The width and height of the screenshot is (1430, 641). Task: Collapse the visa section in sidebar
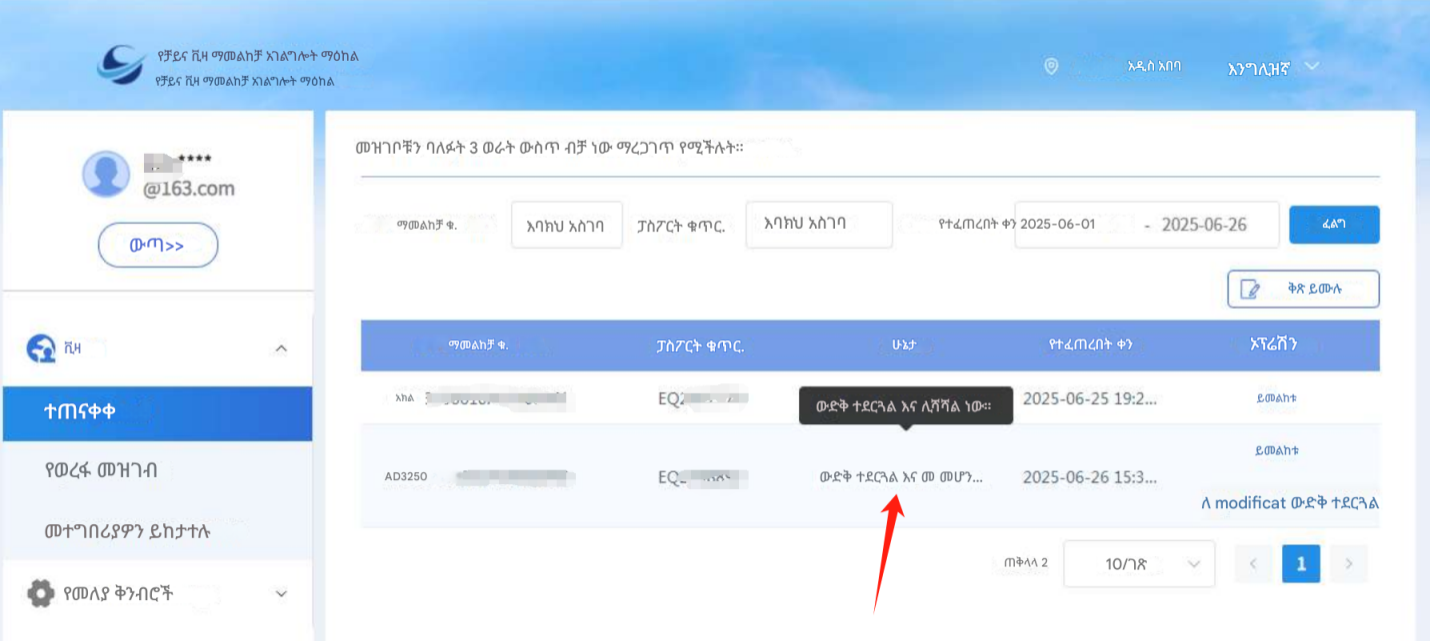point(281,348)
